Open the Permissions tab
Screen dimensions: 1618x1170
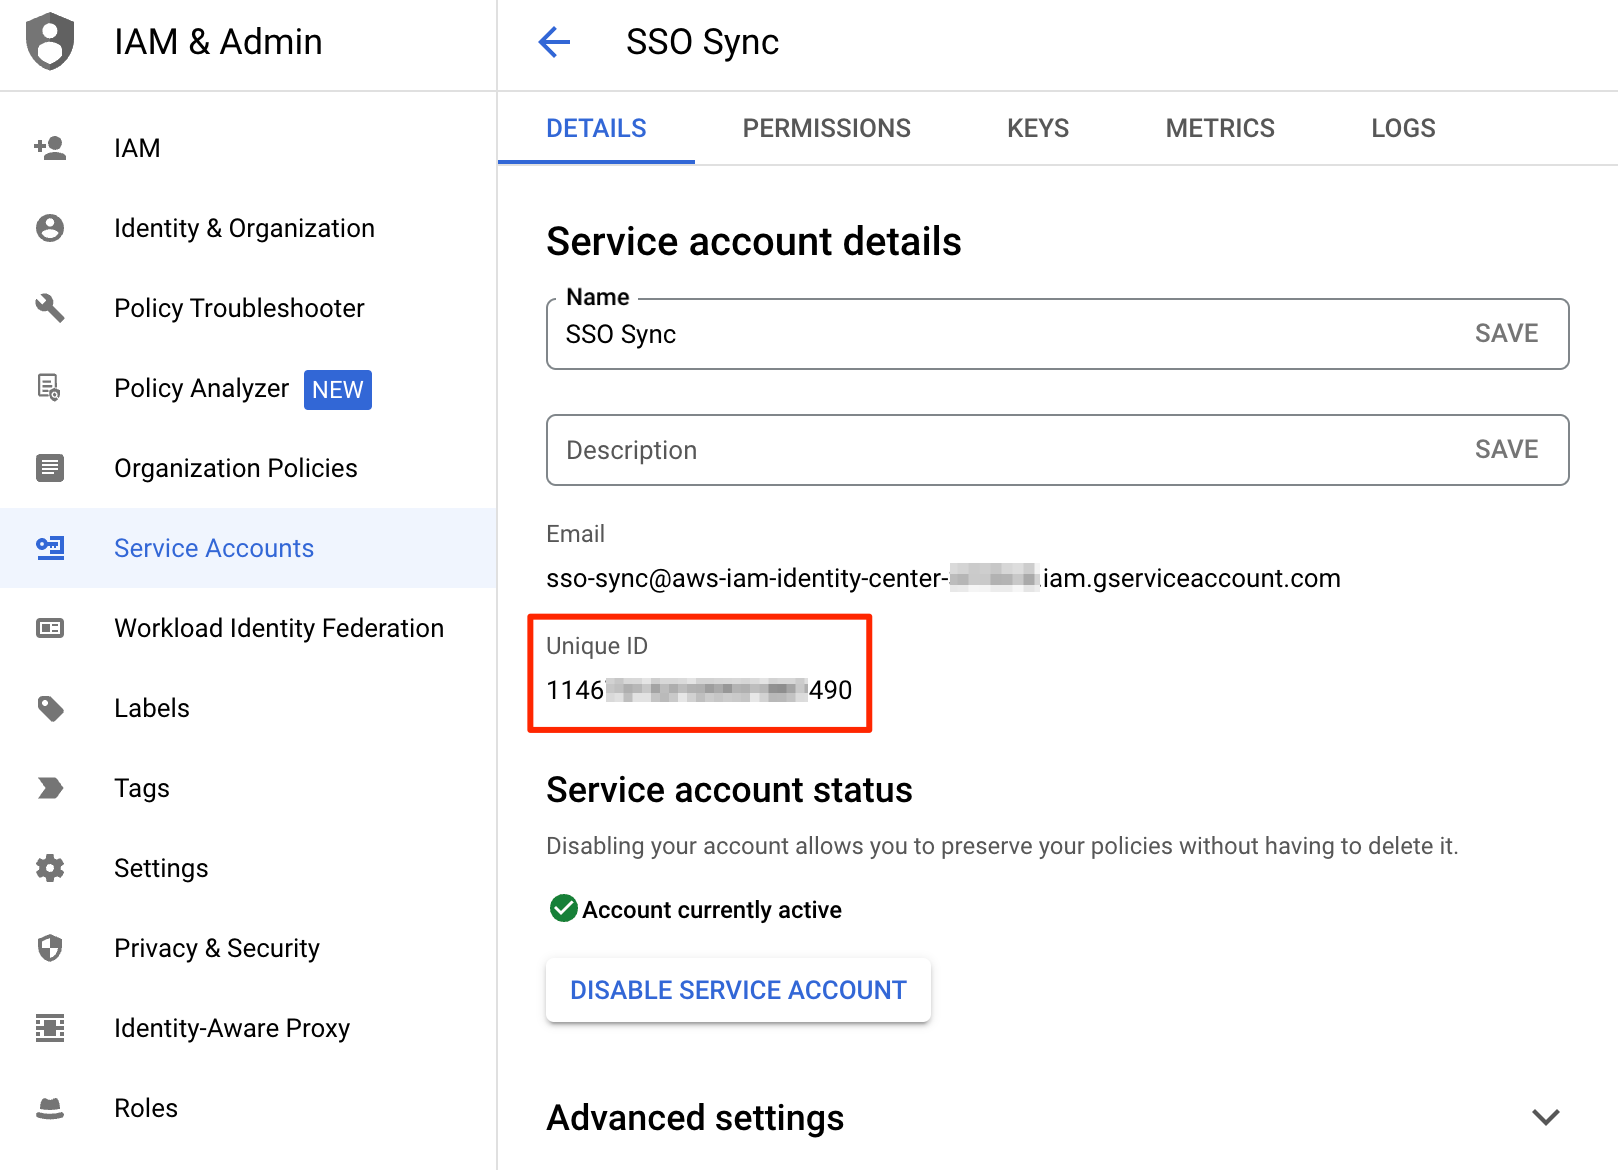tap(826, 128)
